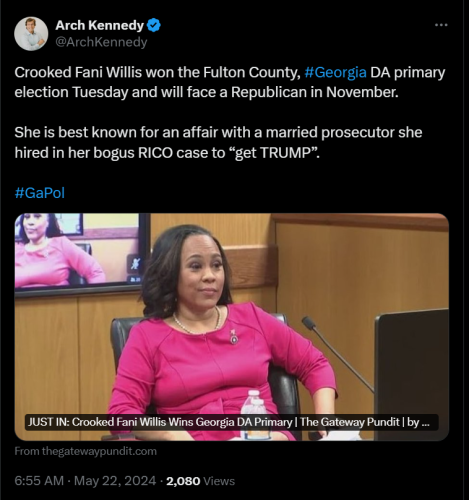Screen dimensions: 469x500
Task: Select the tweet's first paragraph about Fulton County
Action: coord(230,82)
